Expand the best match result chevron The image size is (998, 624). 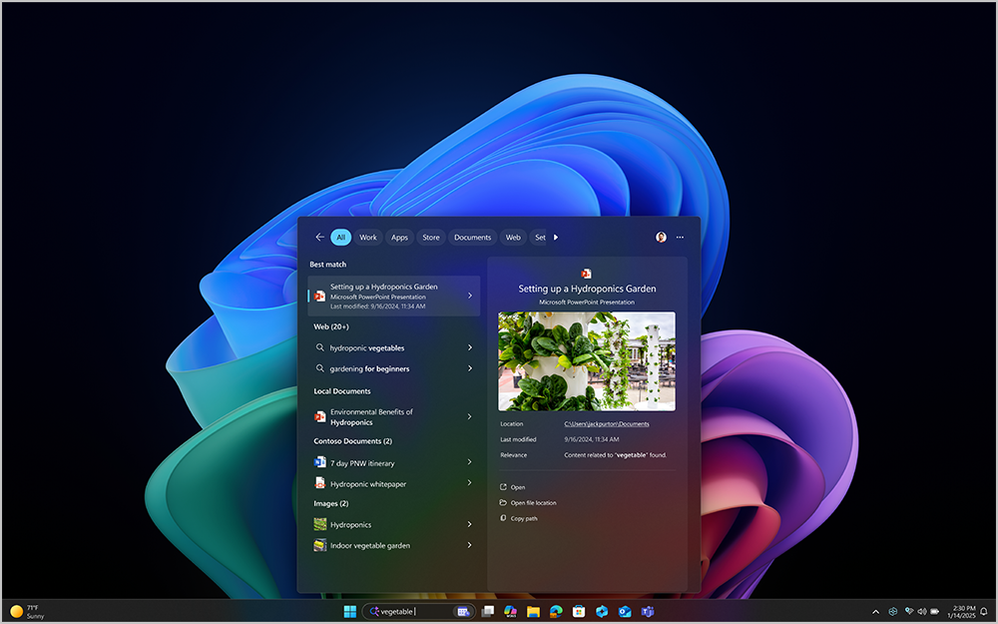tap(470, 295)
